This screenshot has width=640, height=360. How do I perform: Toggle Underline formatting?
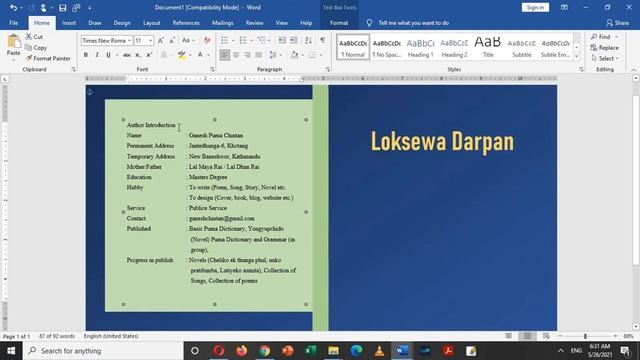108,55
